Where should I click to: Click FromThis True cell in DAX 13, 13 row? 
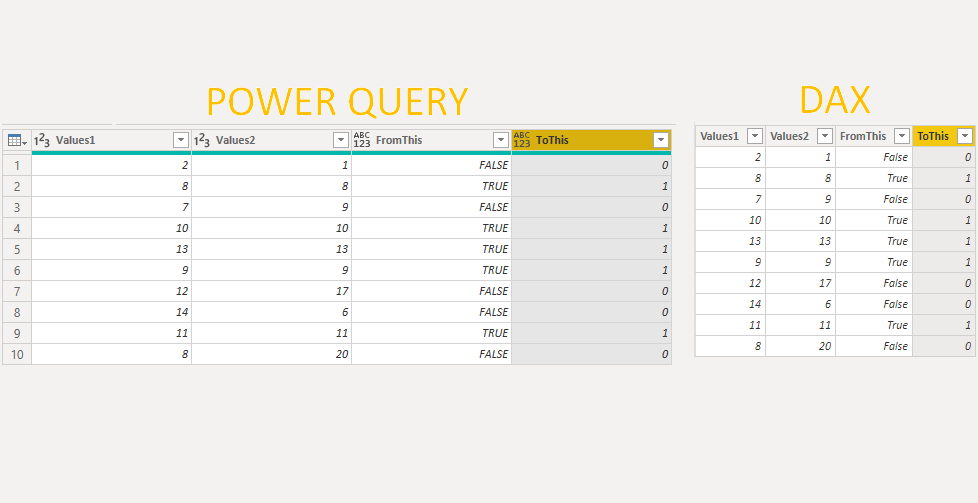[x=874, y=242]
